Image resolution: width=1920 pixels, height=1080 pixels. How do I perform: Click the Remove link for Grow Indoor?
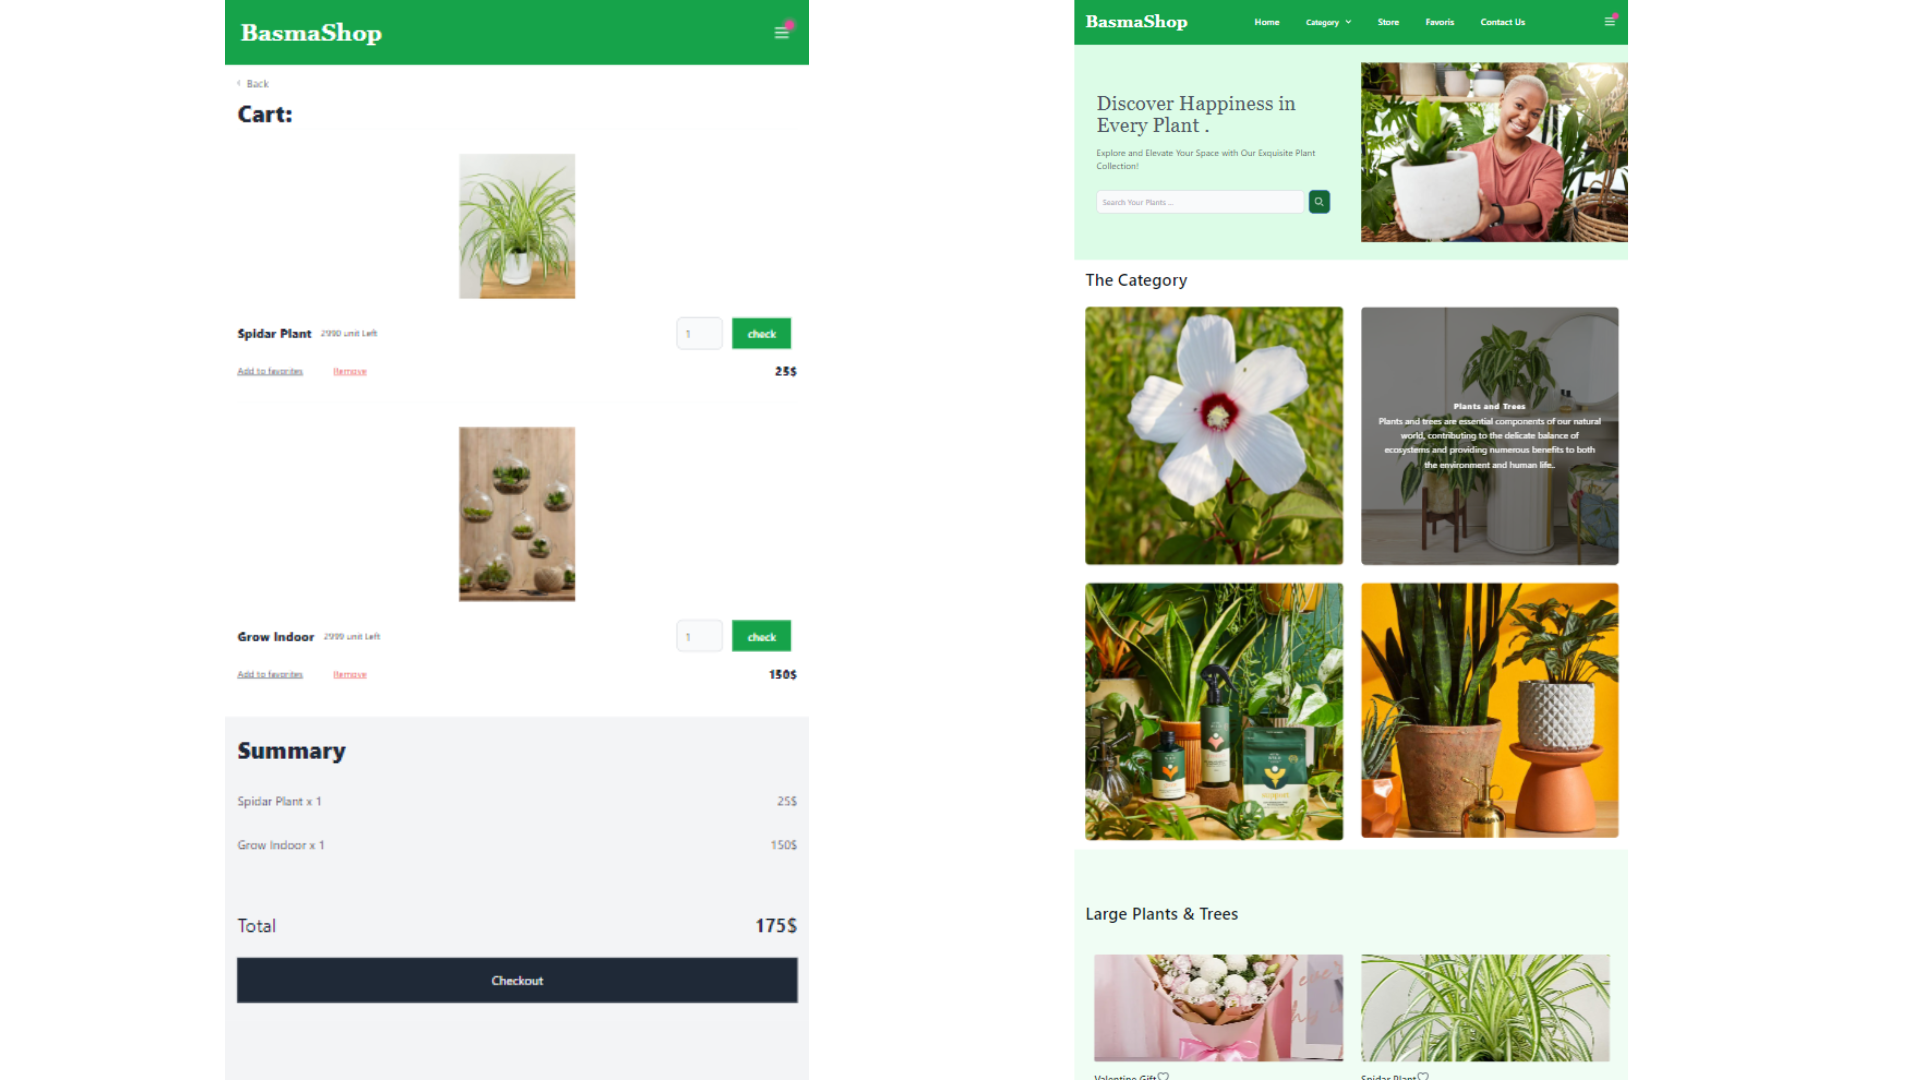pyautogui.click(x=349, y=674)
